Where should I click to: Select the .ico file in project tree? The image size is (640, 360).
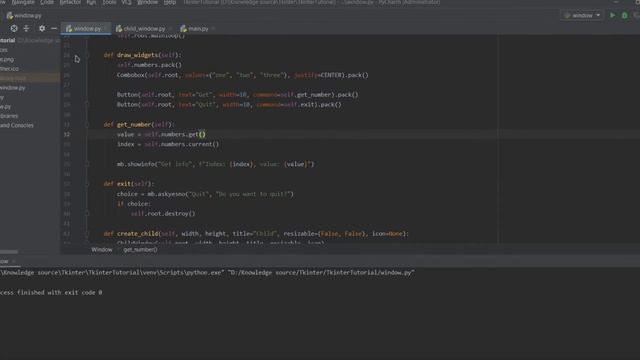(x=9, y=69)
